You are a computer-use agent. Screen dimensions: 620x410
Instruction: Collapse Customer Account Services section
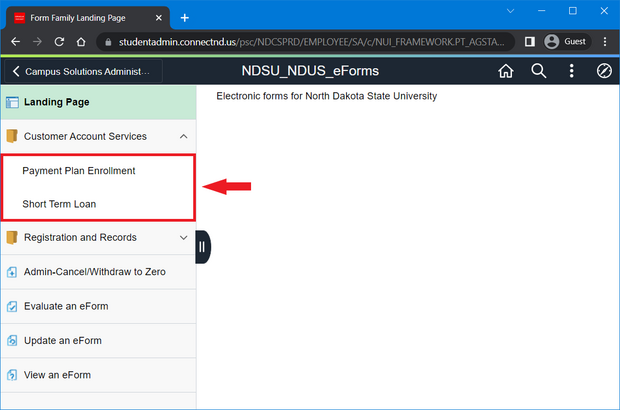pos(183,137)
